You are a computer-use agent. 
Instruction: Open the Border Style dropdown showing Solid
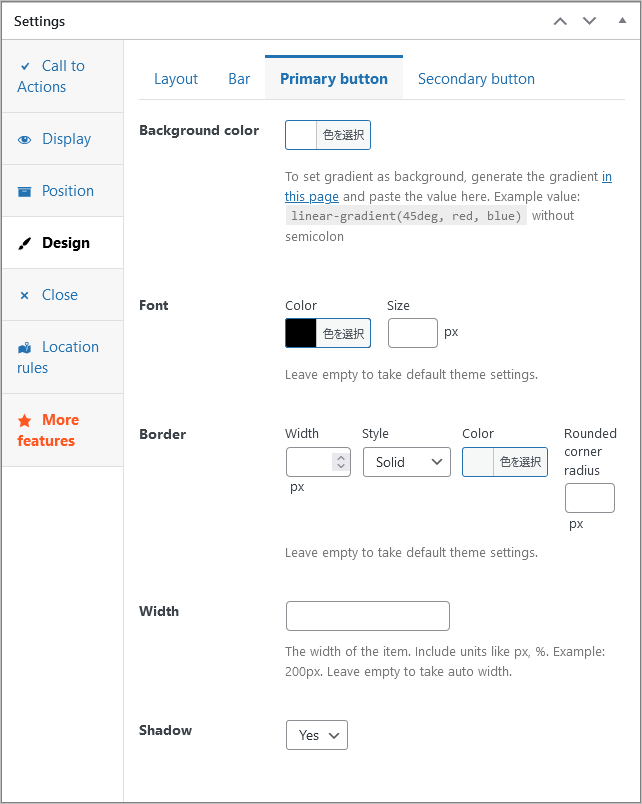coord(407,462)
